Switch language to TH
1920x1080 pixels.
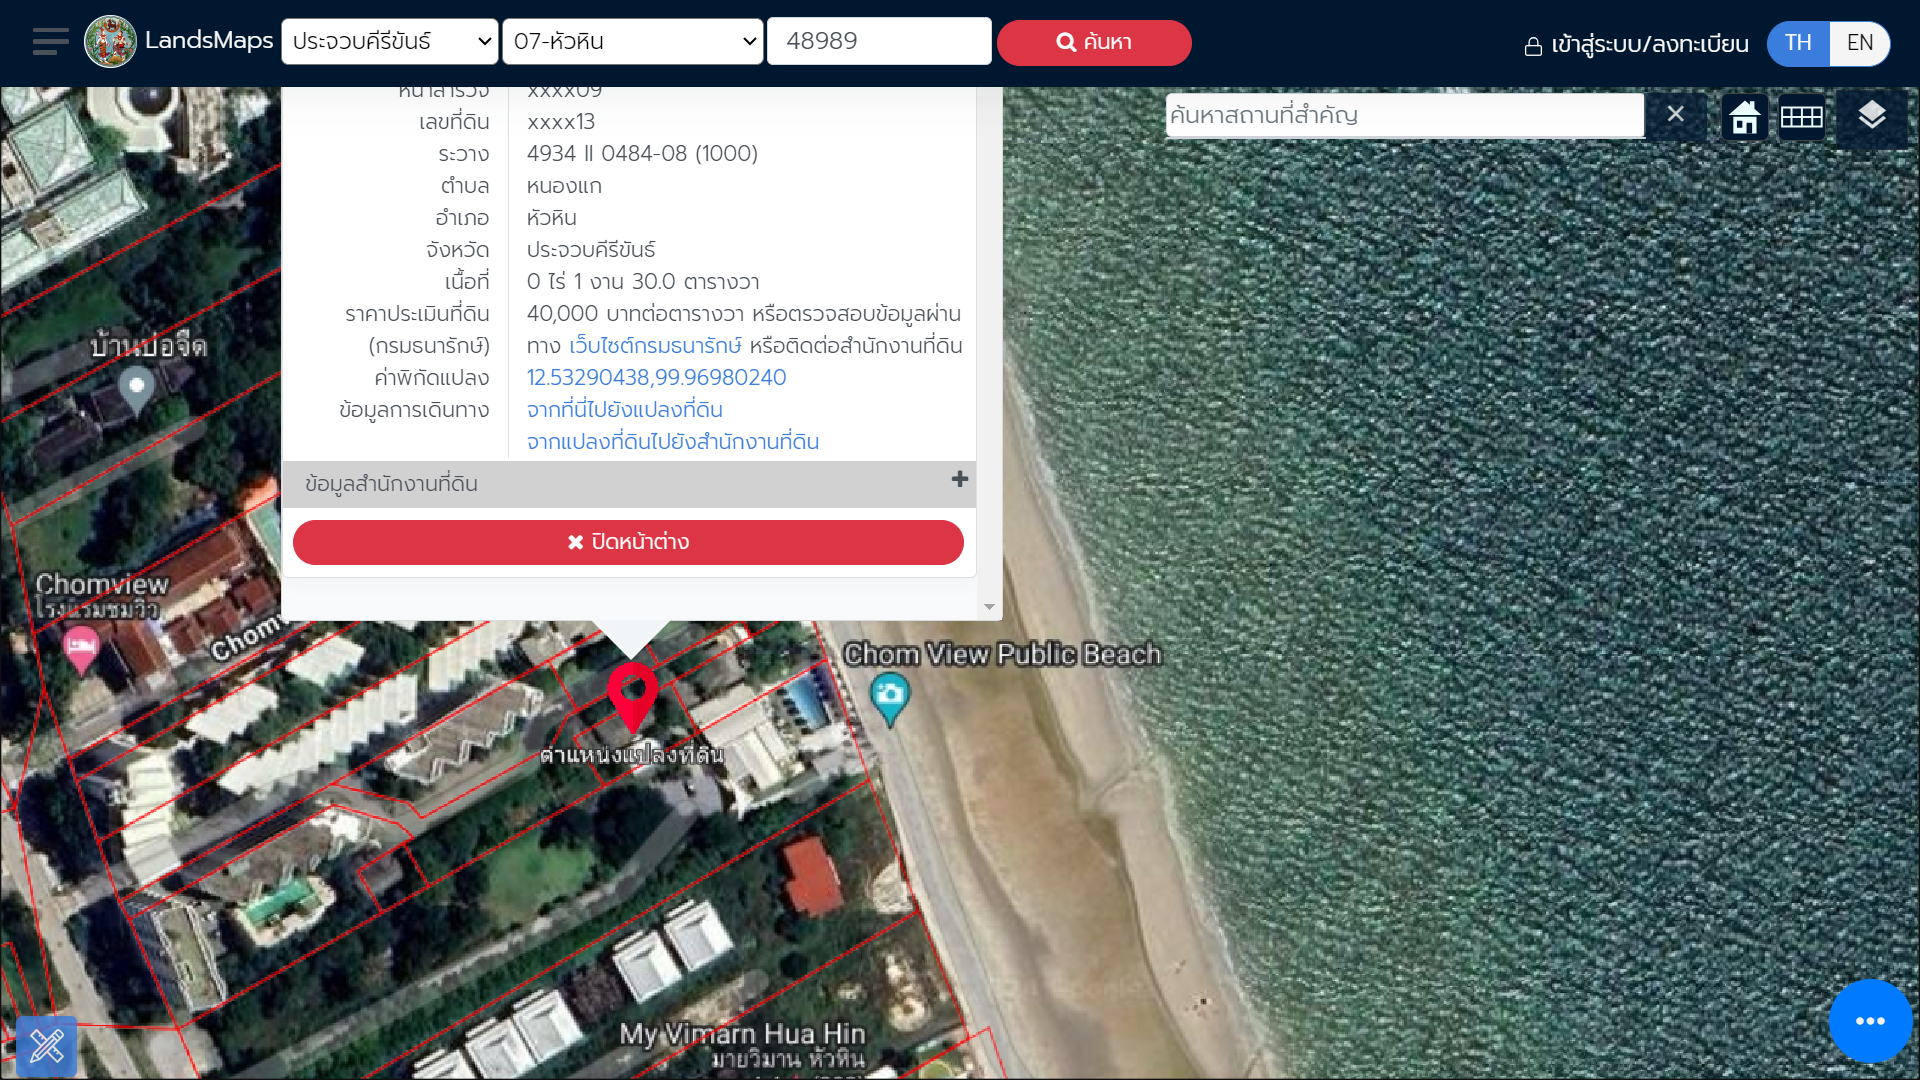(1797, 43)
